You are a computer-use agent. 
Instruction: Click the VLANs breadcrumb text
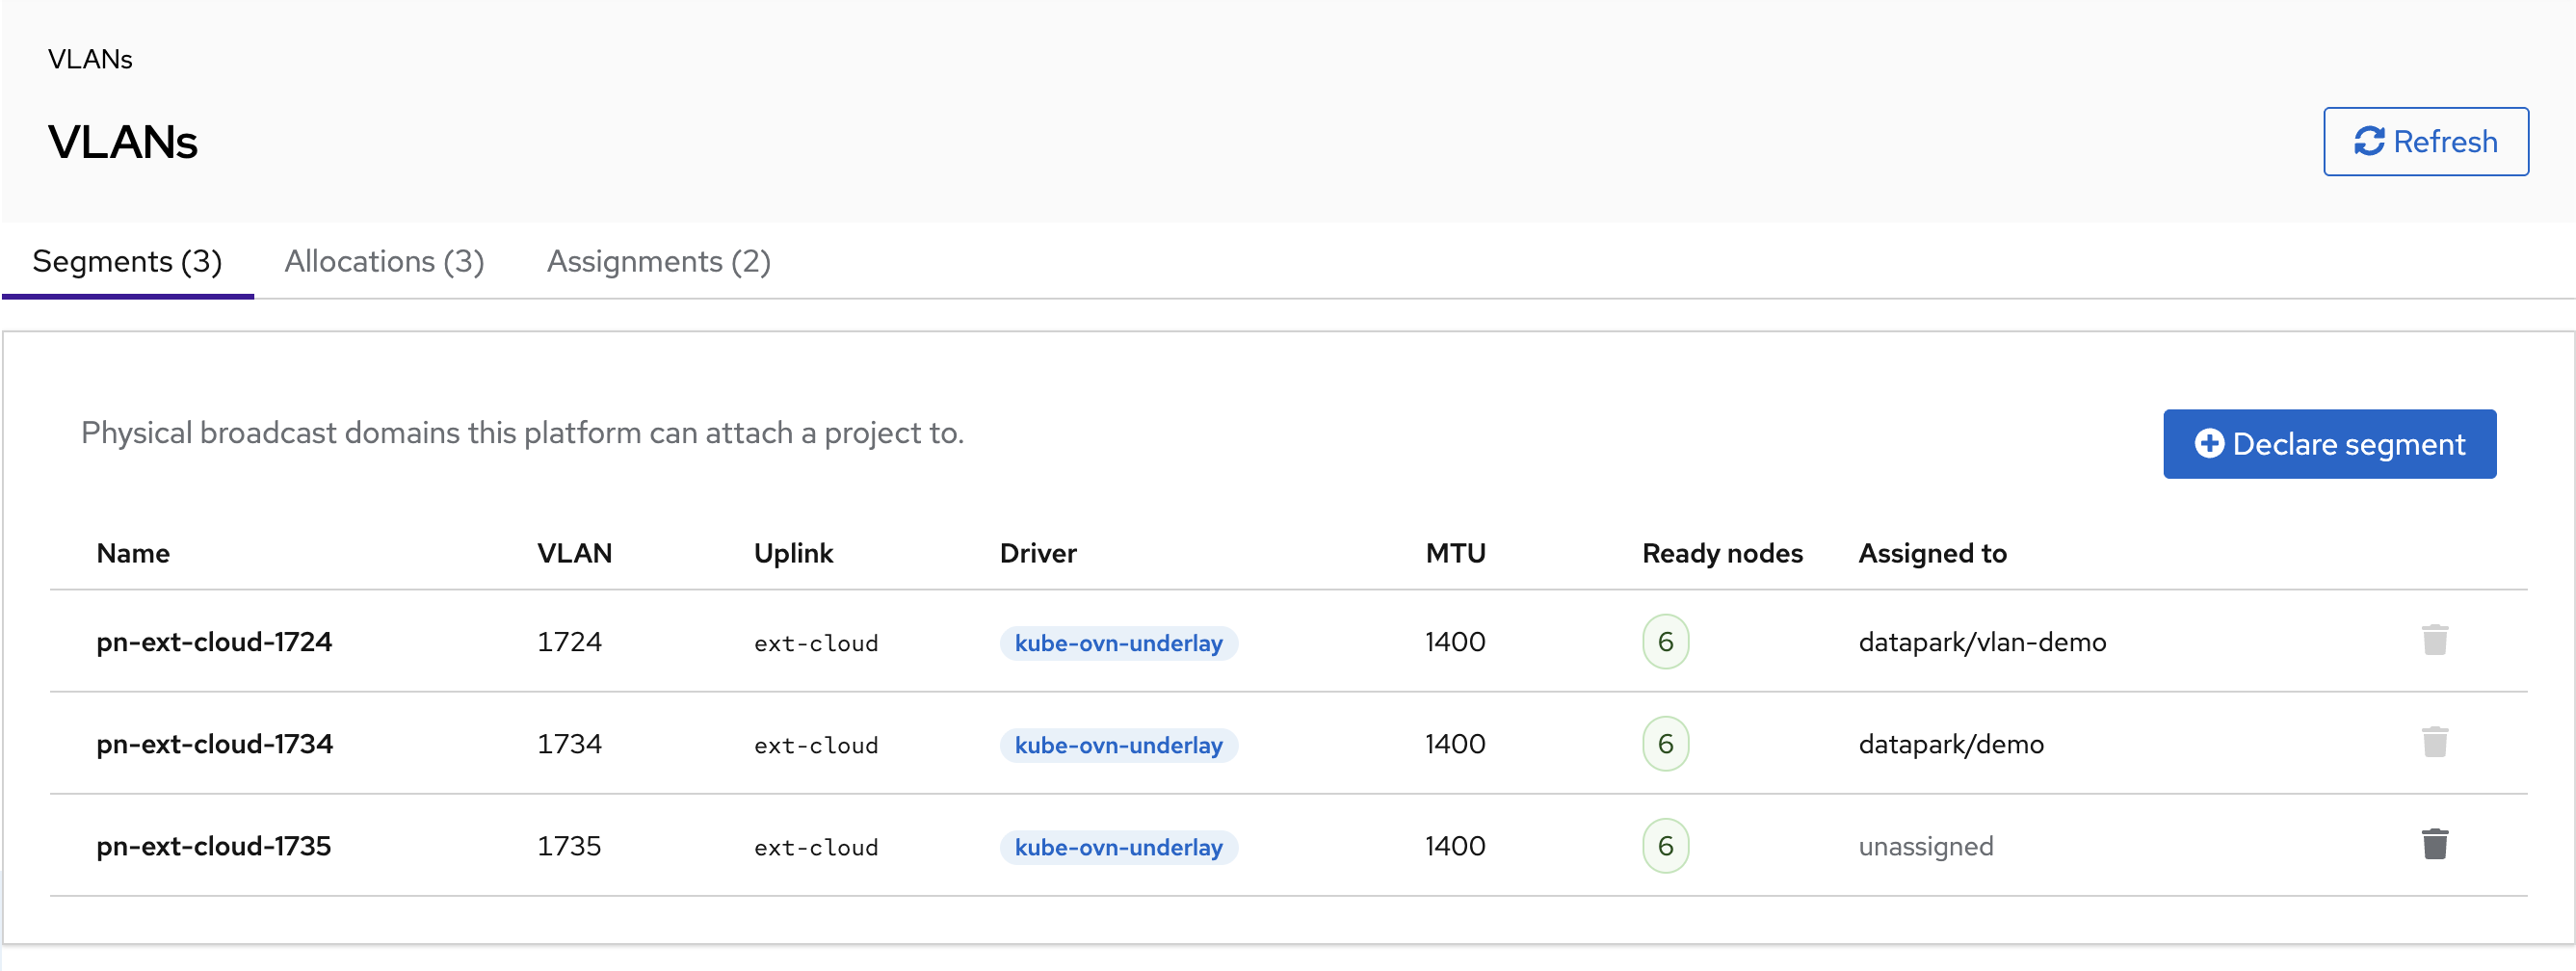(90, 59)
